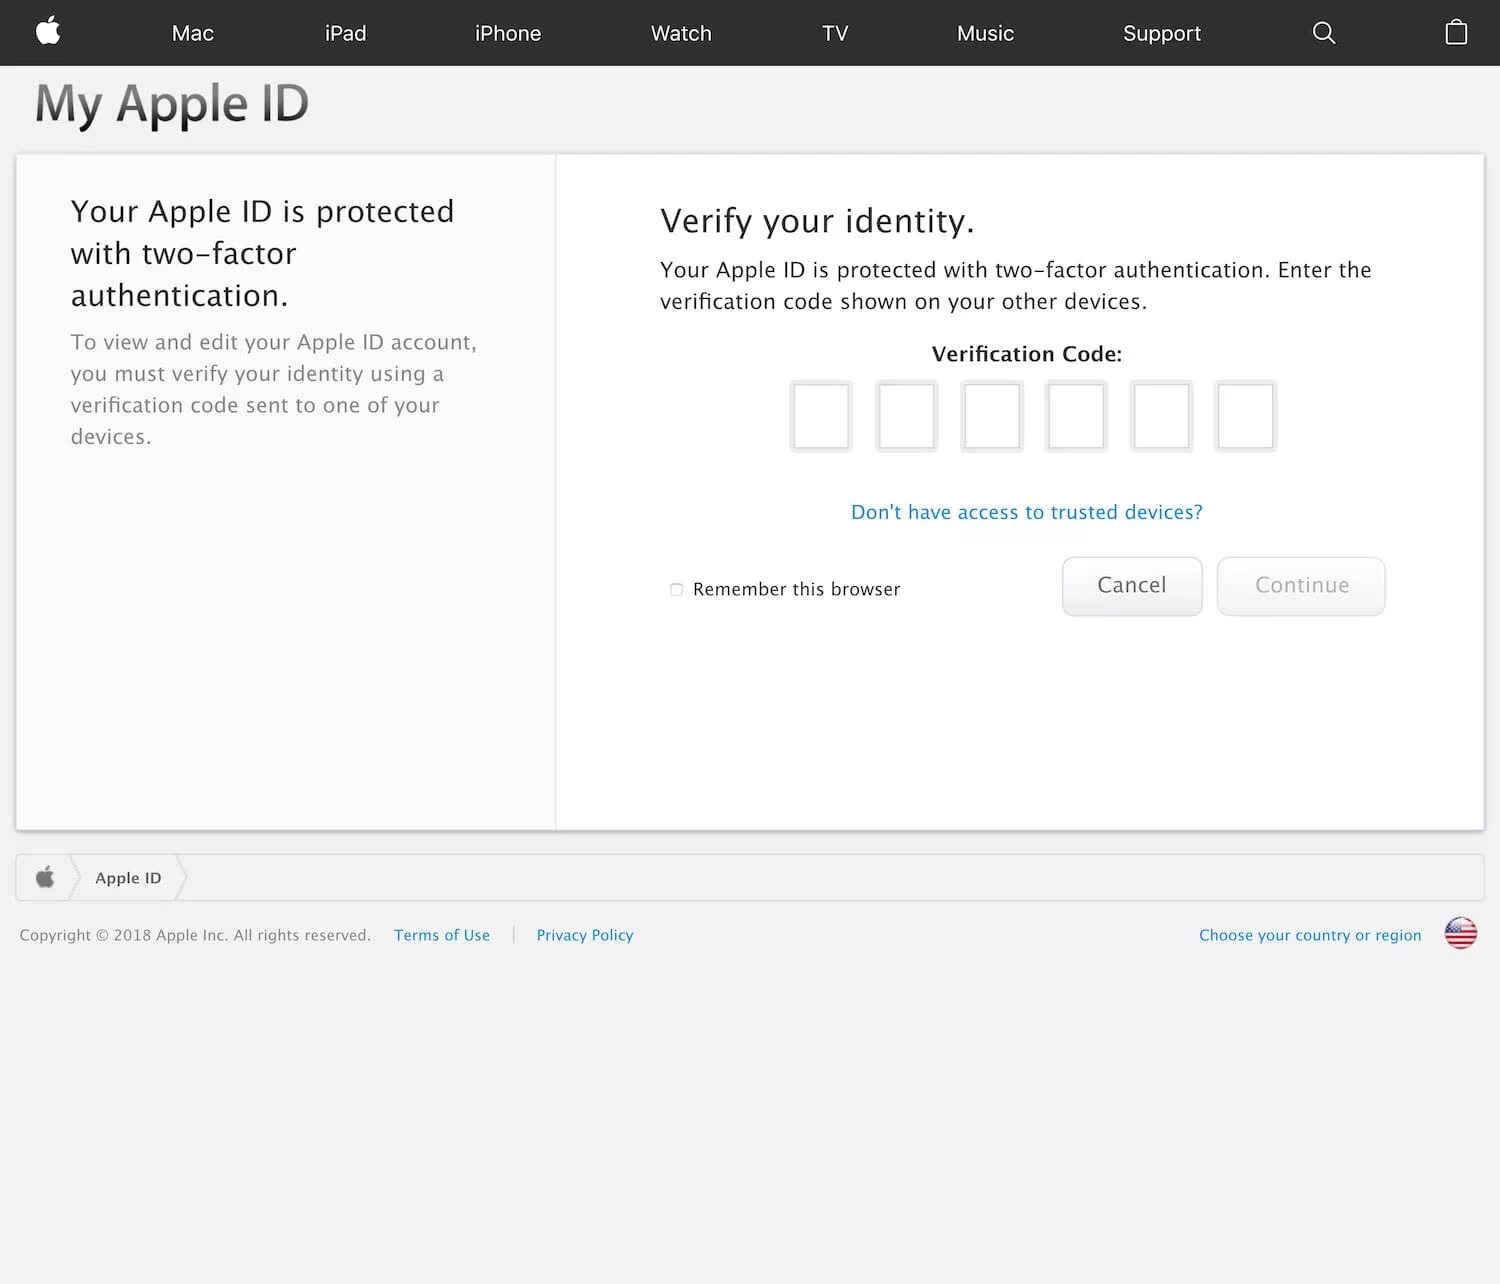Open the Privacy Policy link
The width and height of the screenshot is (1500, 1284).
point(585,935)
